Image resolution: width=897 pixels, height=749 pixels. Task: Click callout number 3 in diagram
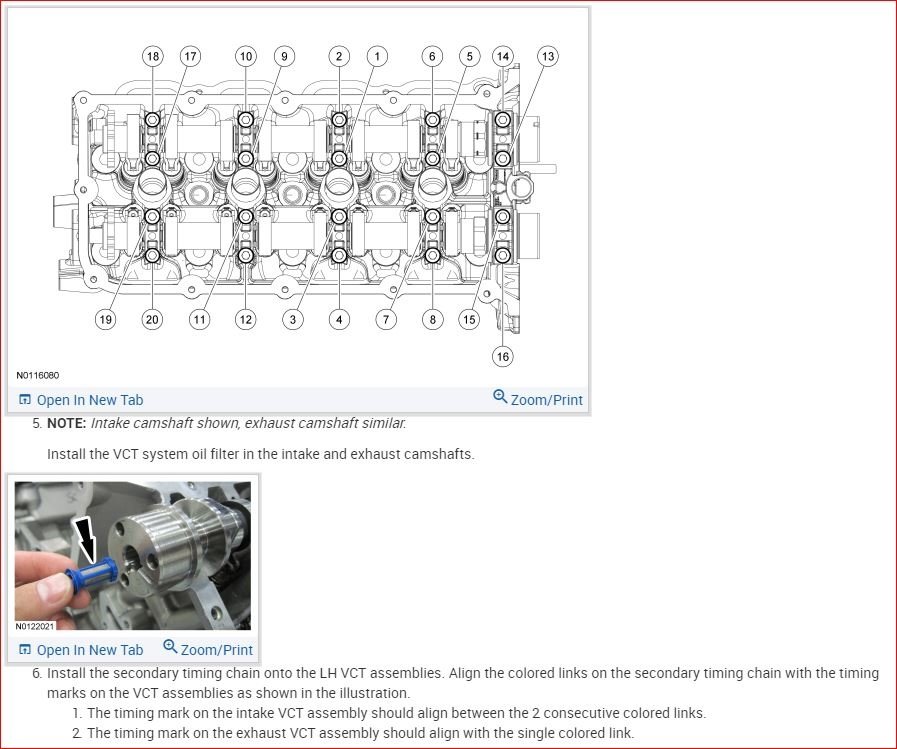coord(293,319)
